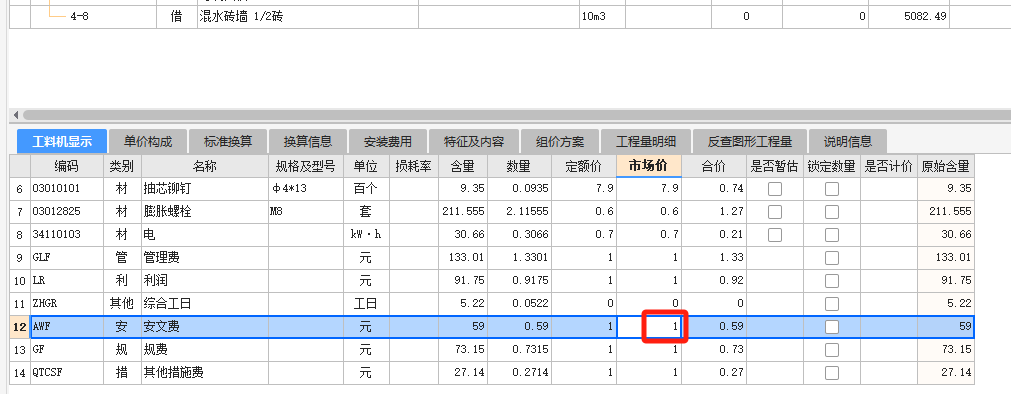Select the 规费 name cell

(x=204, y=350)
